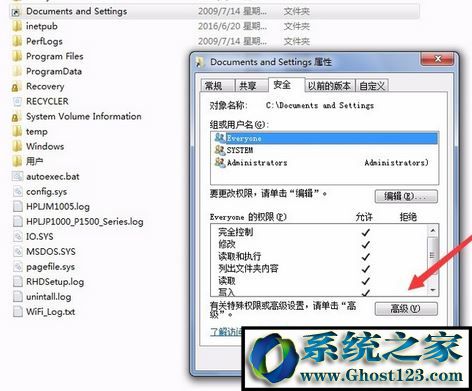Open the 自定义 tab

pyautogui.click(x=372, y=86)
